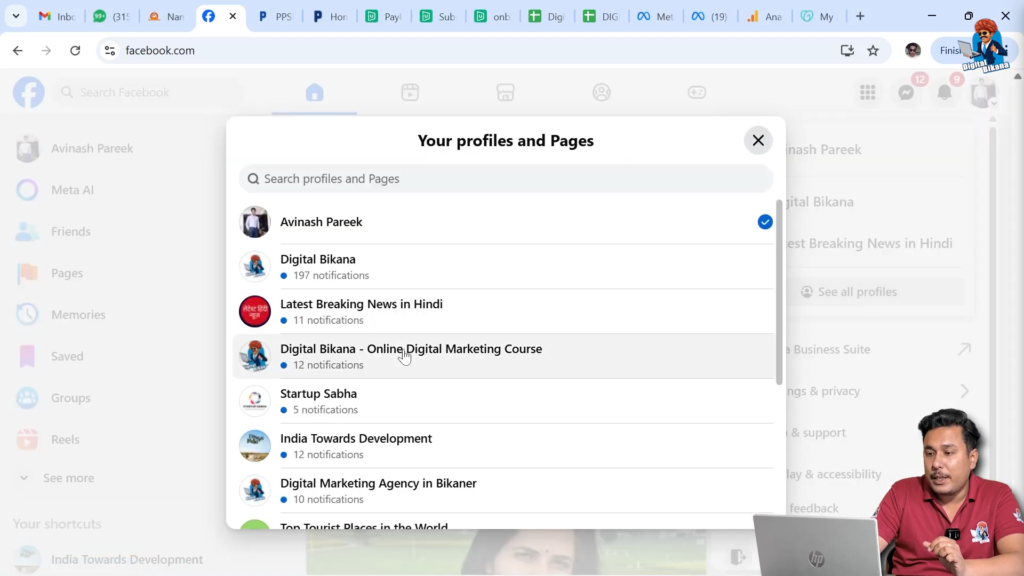The width and height of the screenshot is (1024, 576).
Task: Close the Your profiles and Pages dialog
Action: (758, 140)
